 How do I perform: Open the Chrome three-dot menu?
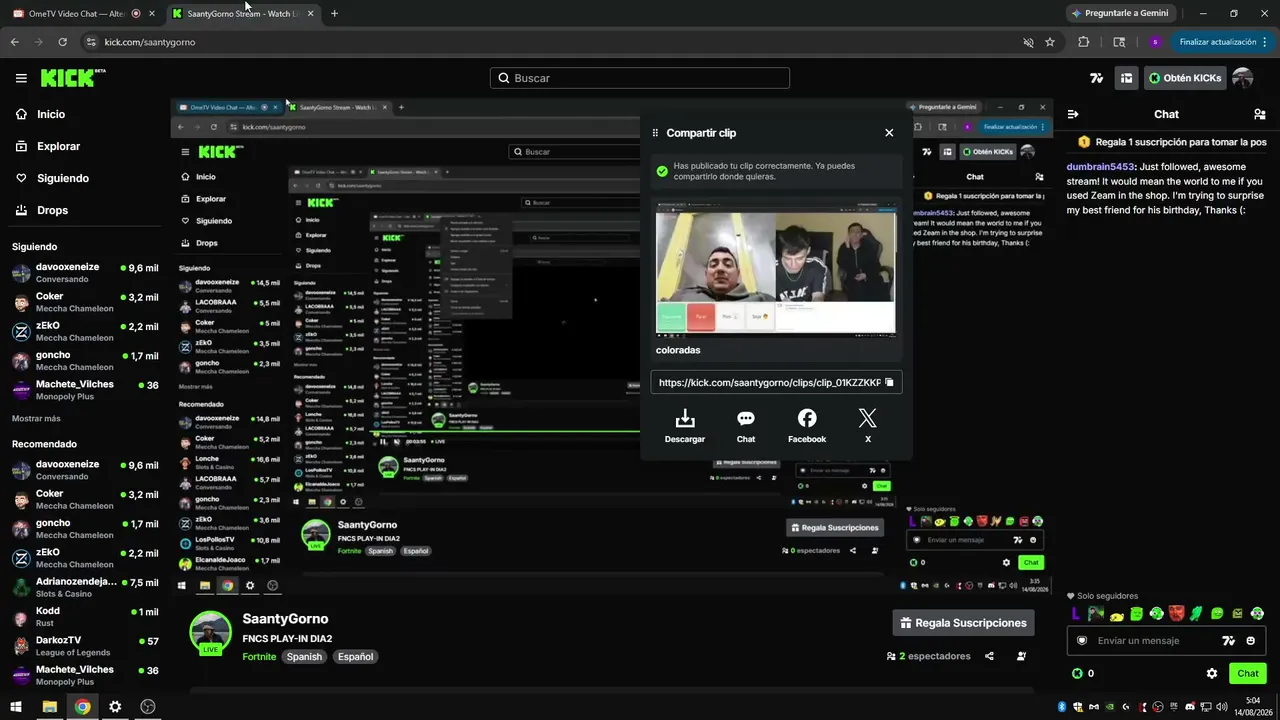click(x=1265, y=42)
